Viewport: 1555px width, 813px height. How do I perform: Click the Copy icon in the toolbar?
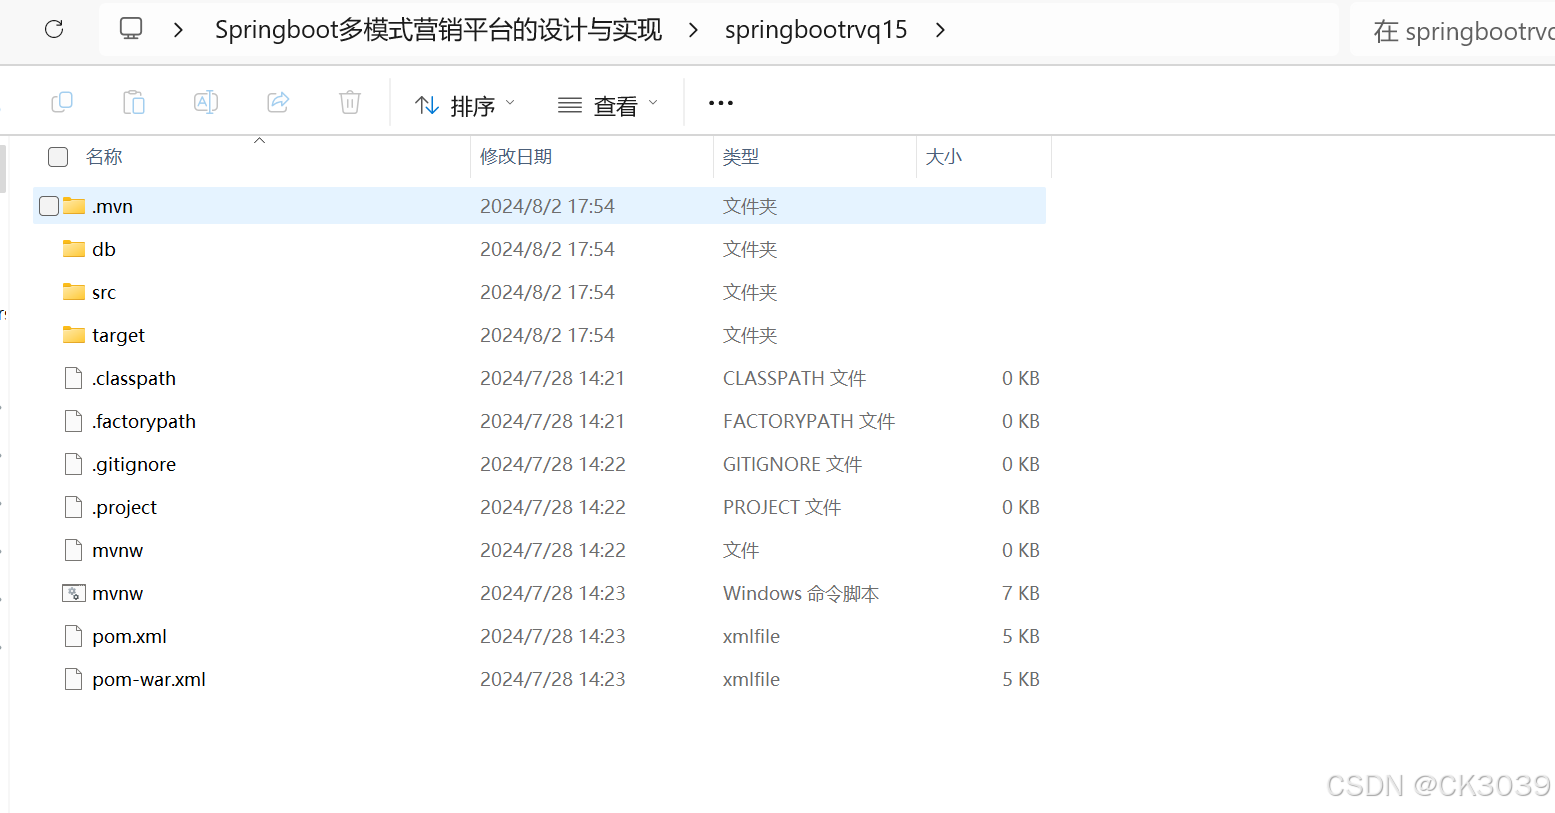(x=62, y=102)
